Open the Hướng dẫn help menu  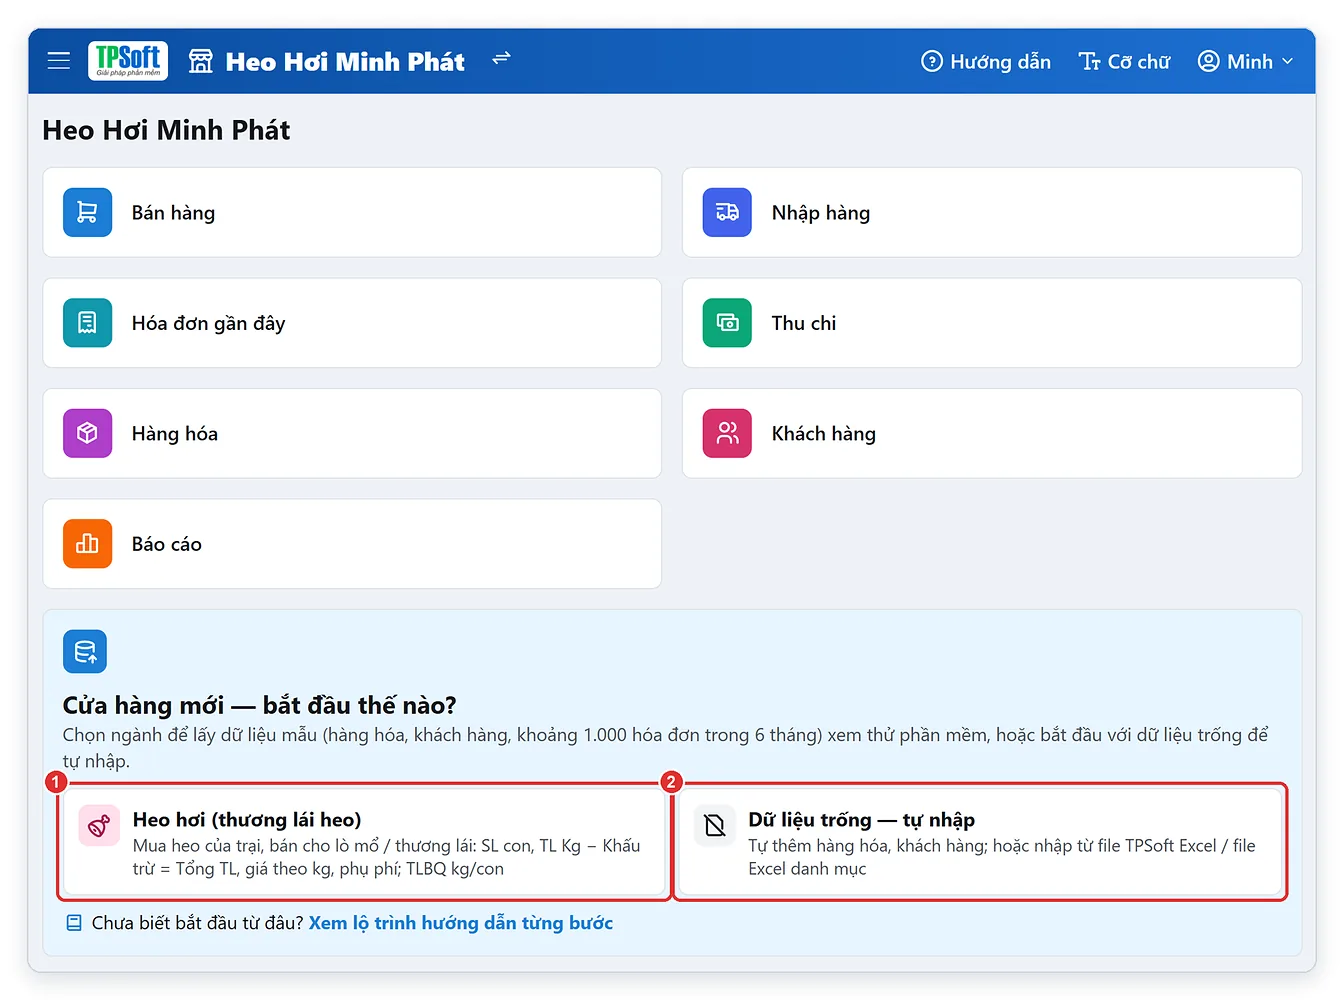[986, 62]
